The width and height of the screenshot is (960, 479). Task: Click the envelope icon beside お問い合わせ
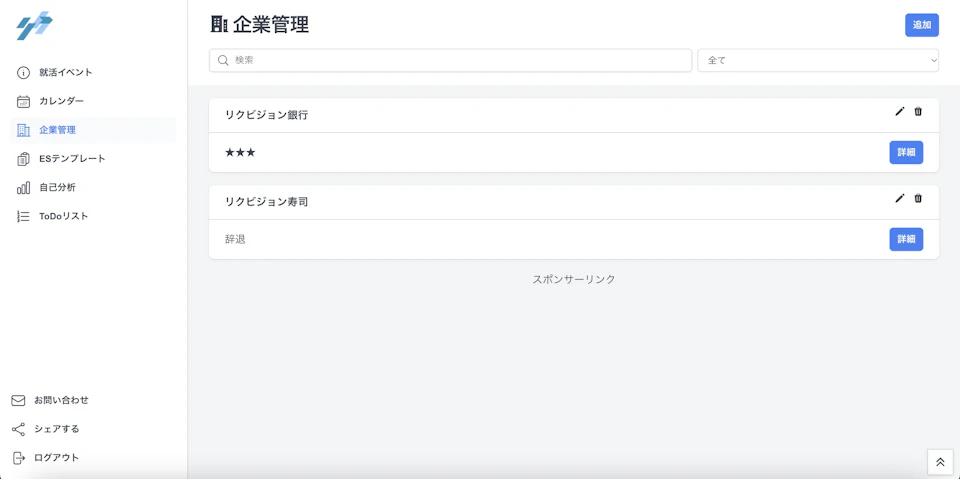pos(18,401)
